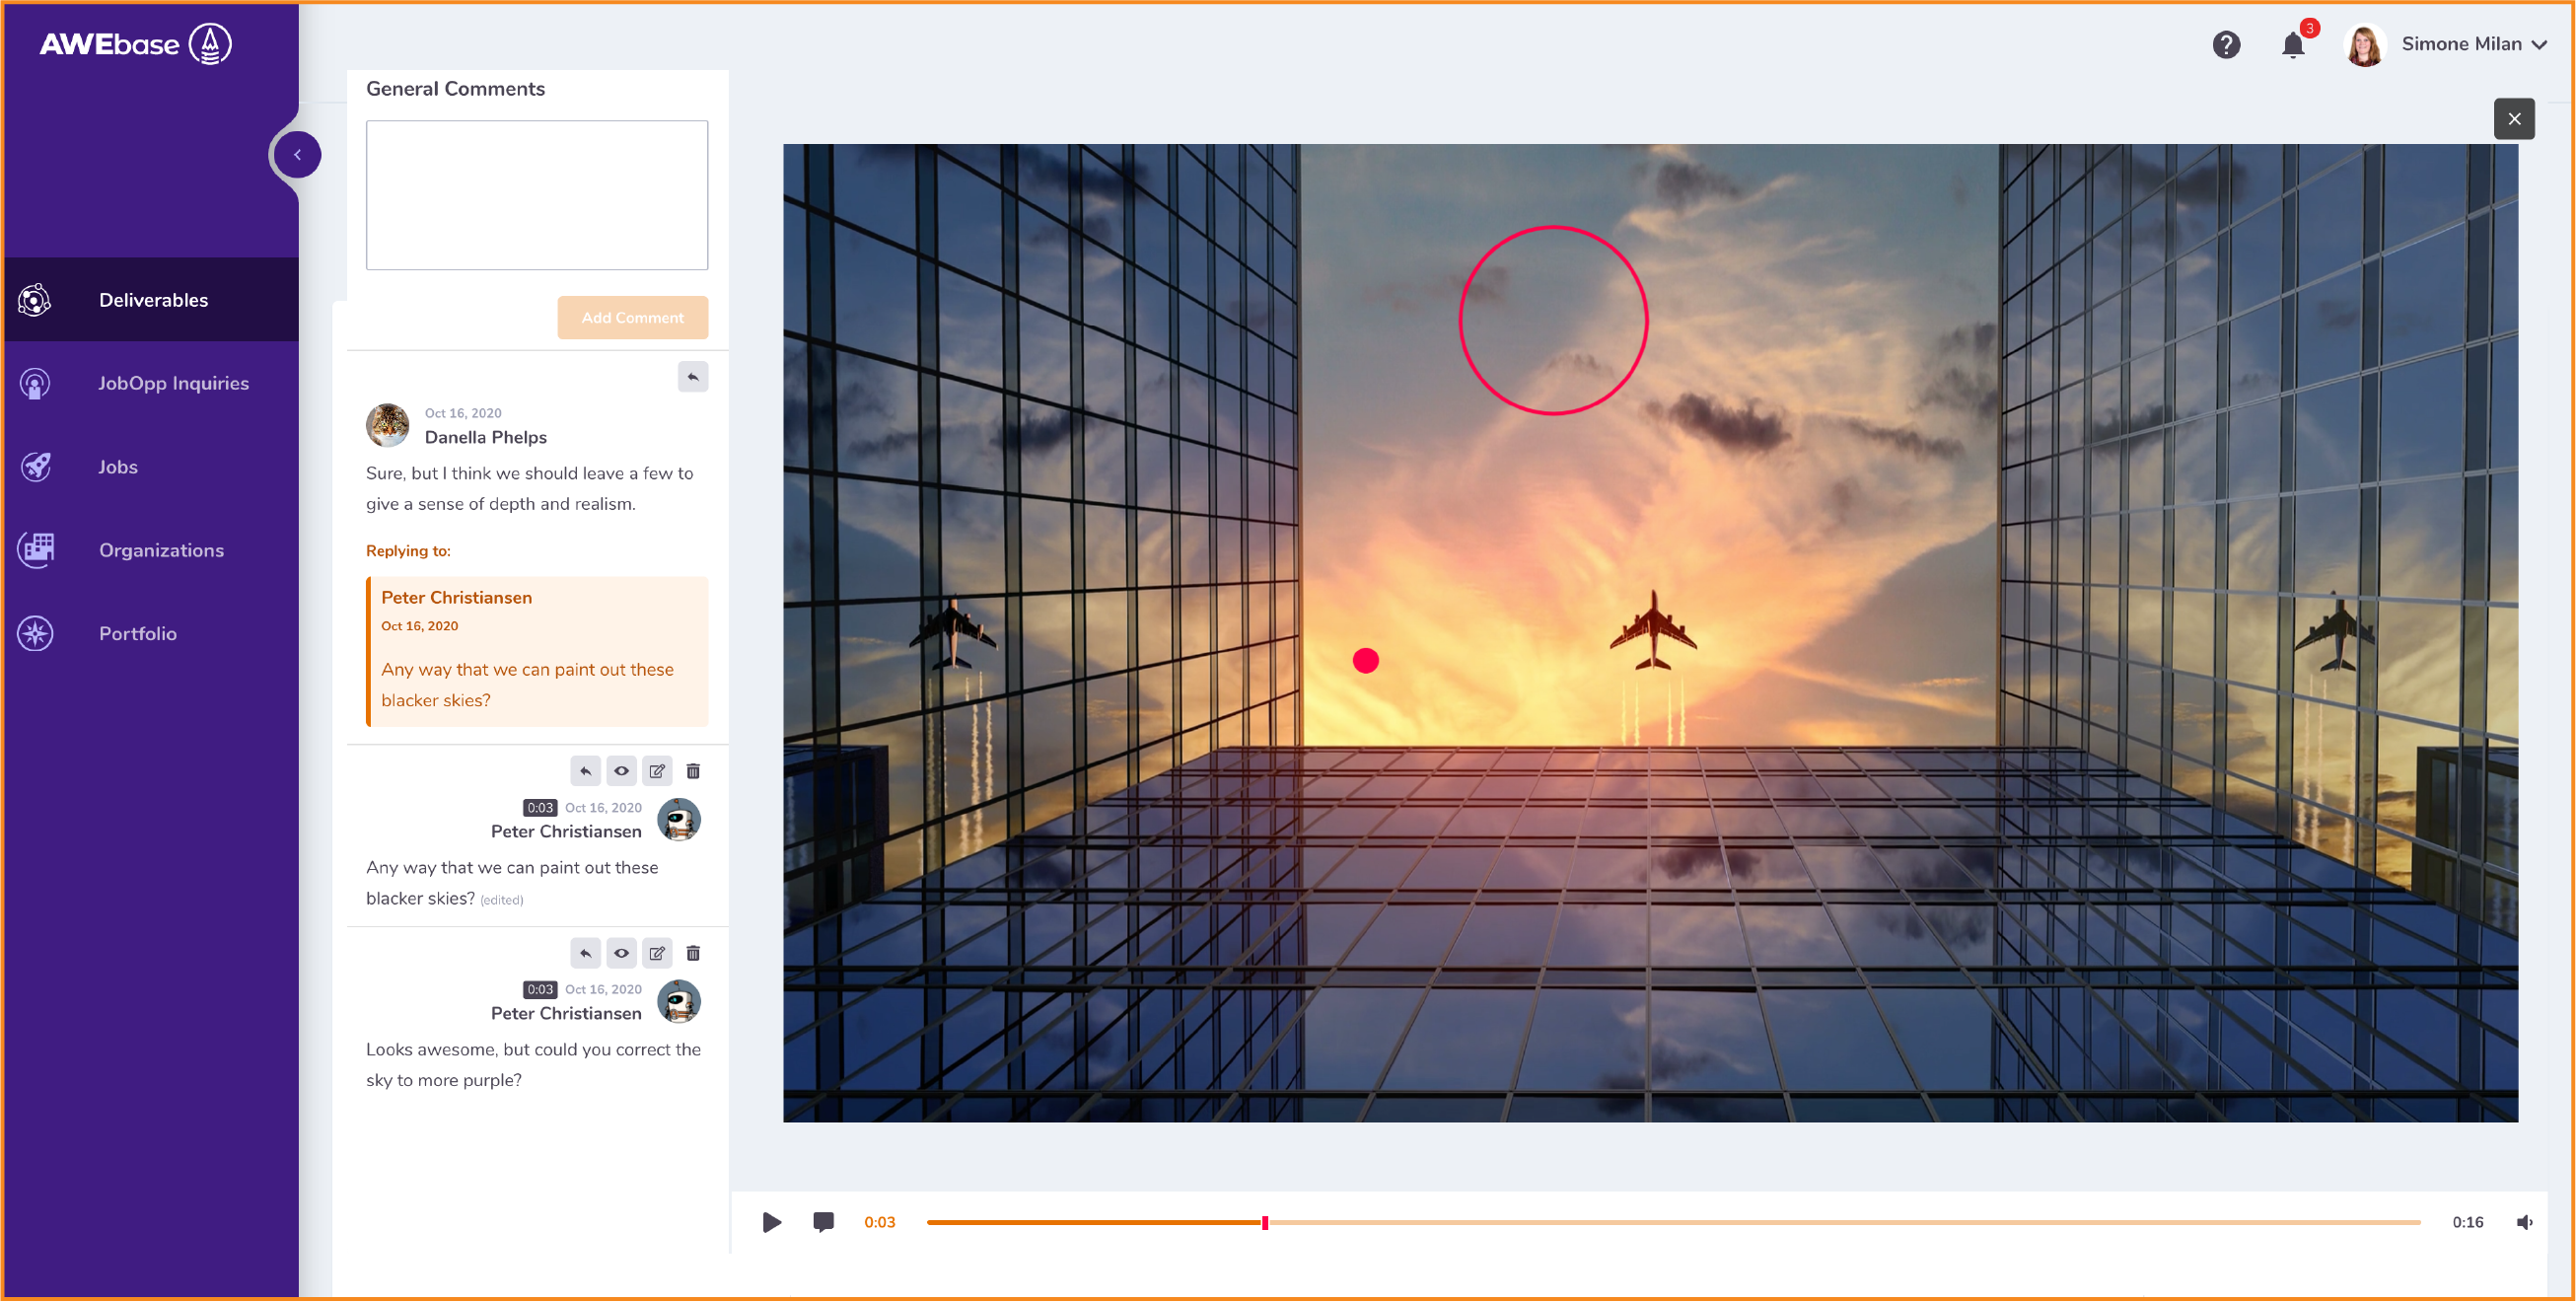Screen dimensions: 2576x1302
Task: Click the help question mark icon
Action: [2225, 45]
